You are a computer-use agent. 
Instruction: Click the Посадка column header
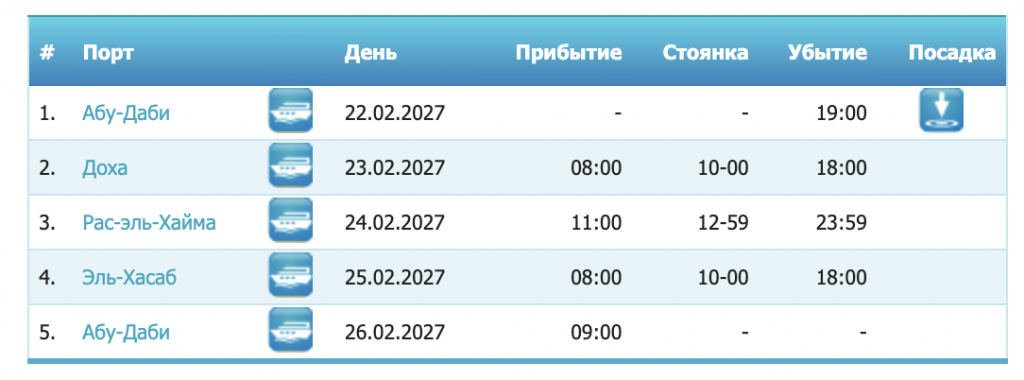[952, 53]
